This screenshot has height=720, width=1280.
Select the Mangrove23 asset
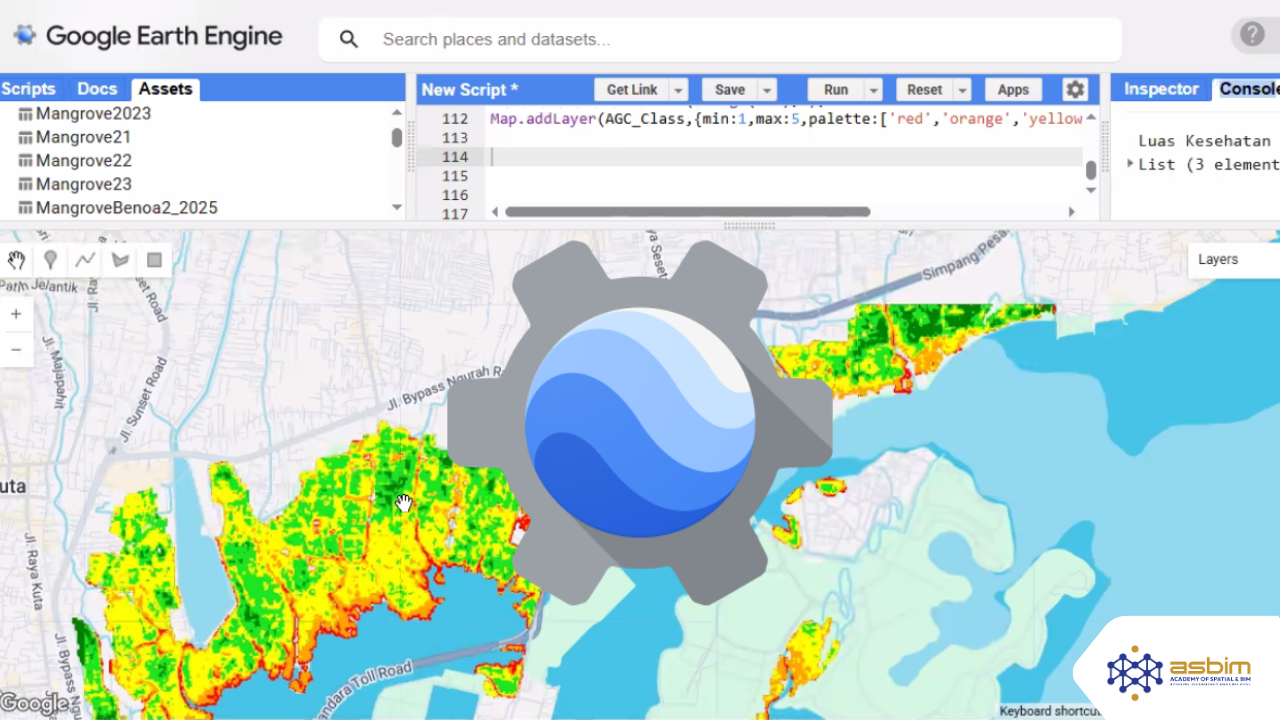[x=84, y=184]
